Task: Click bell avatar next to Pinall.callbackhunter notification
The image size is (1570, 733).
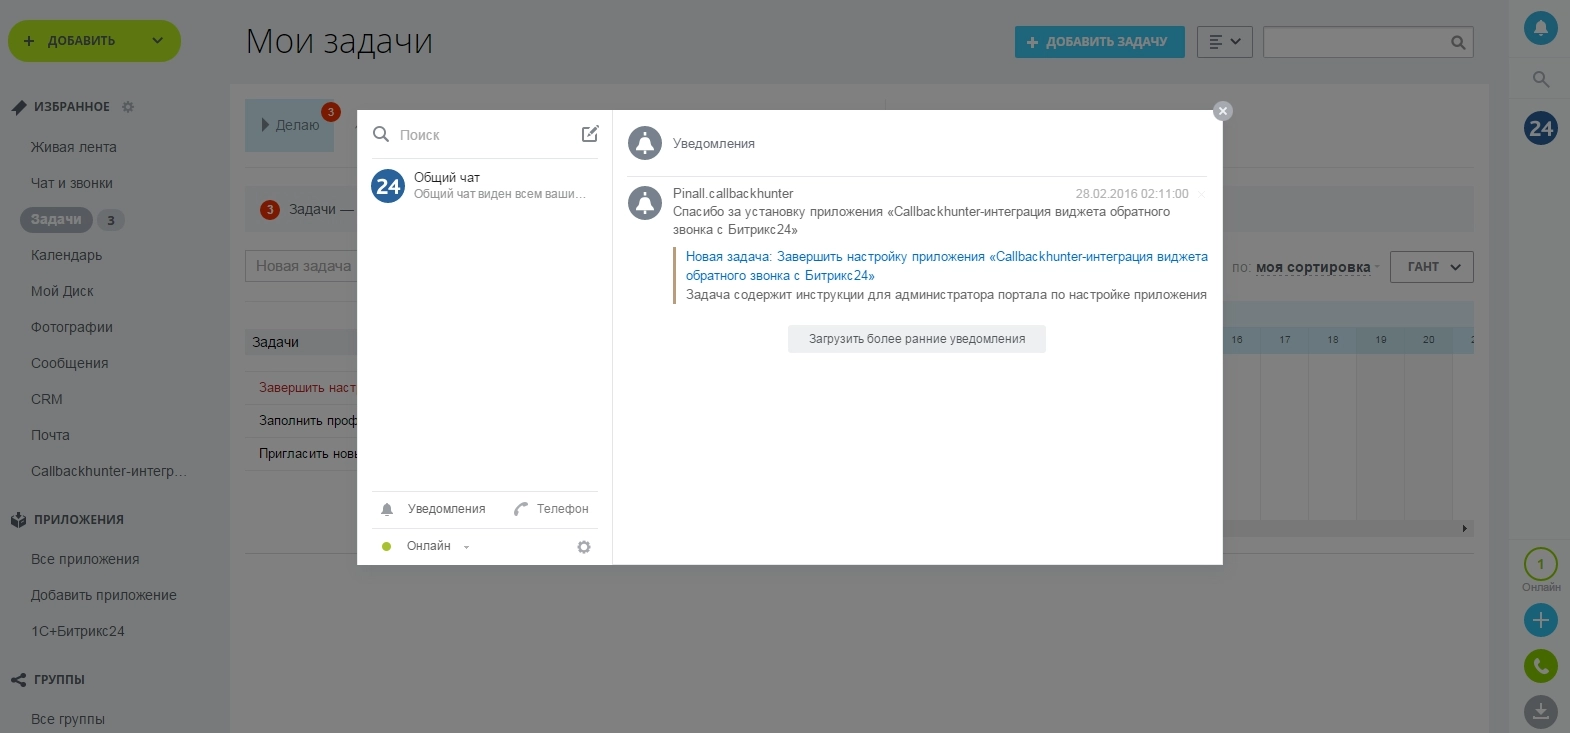Action: [x=645, y=203]
